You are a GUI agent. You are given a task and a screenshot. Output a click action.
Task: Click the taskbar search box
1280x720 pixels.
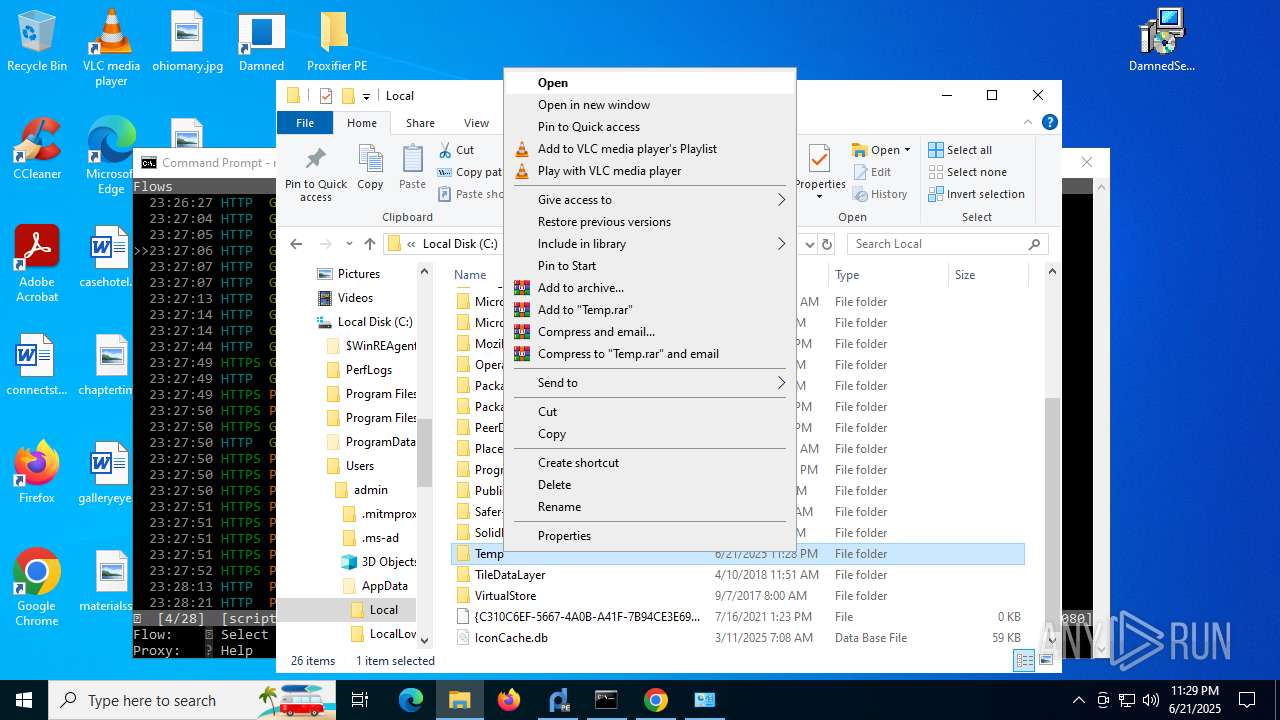[192, 700]
